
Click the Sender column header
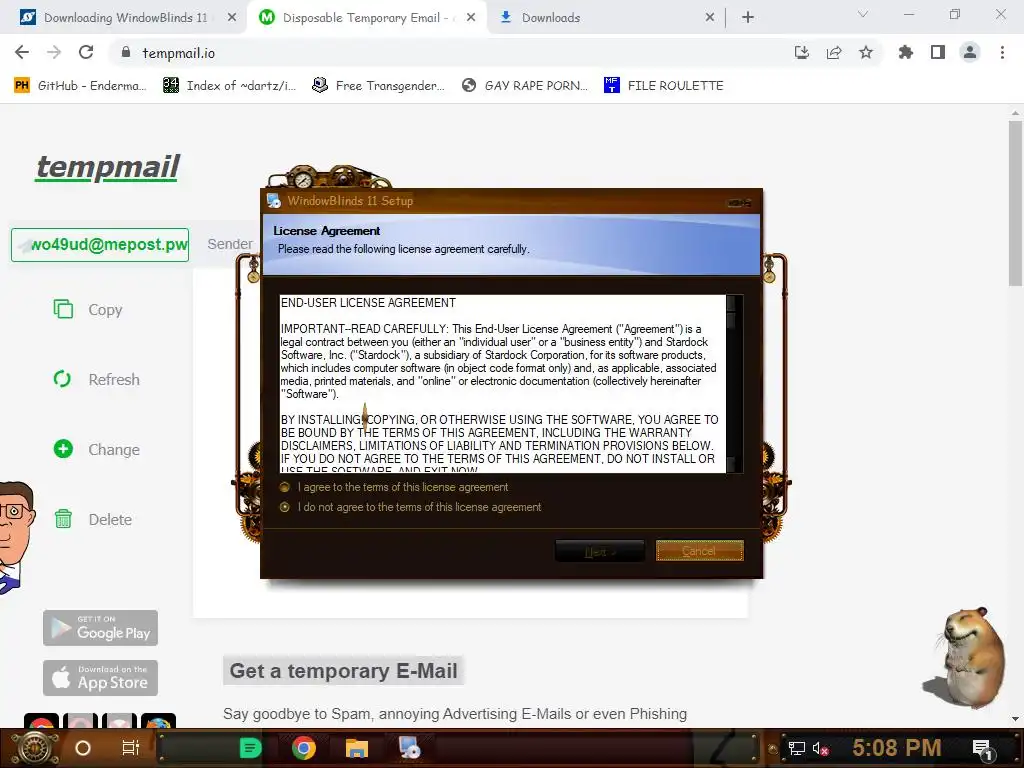pyautogui.click(x=230, y=244)
